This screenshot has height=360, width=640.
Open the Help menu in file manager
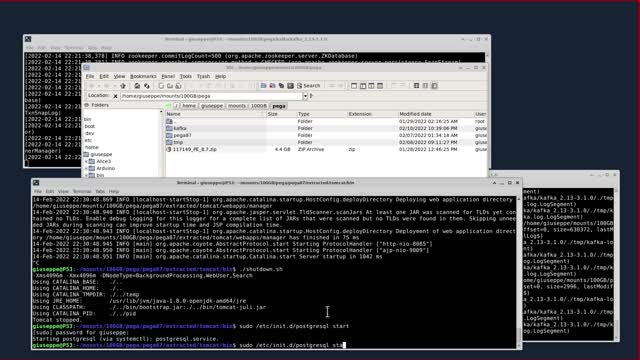(220, 76)
